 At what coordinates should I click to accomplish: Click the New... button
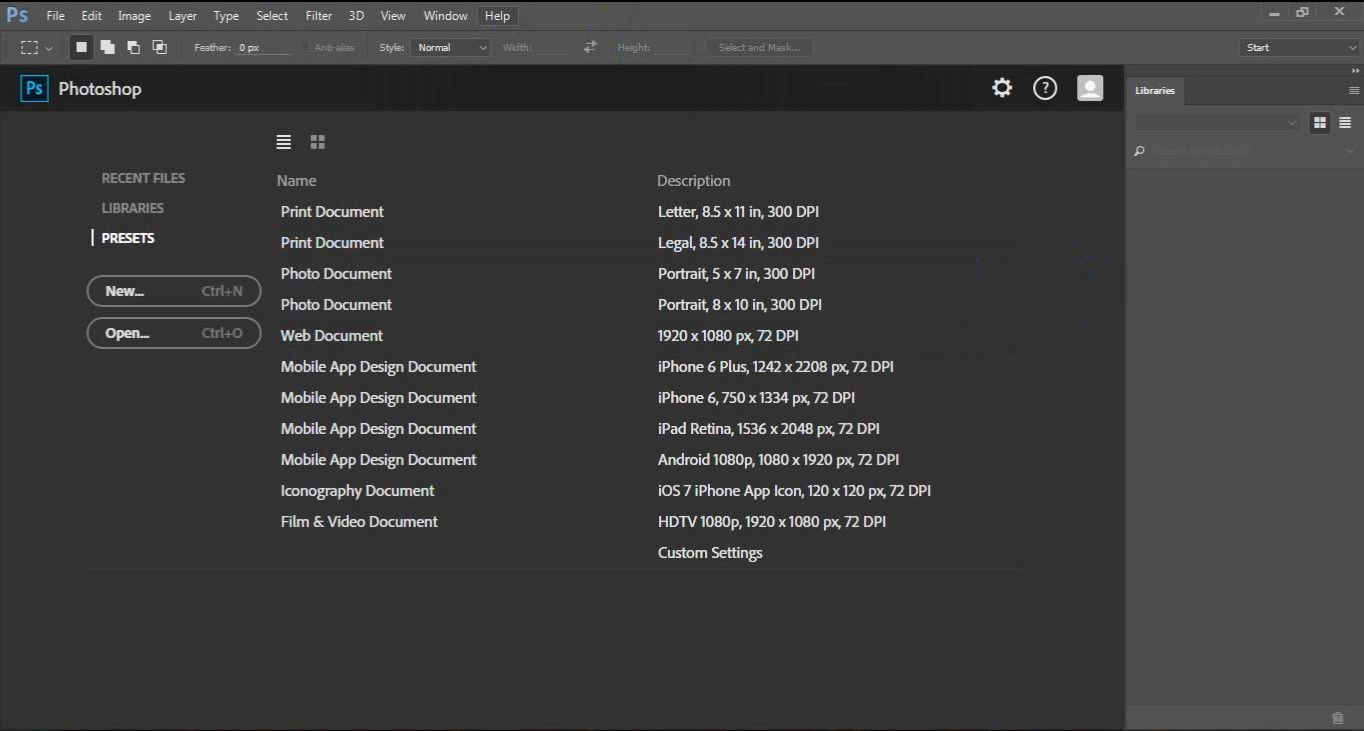[174, 291]
